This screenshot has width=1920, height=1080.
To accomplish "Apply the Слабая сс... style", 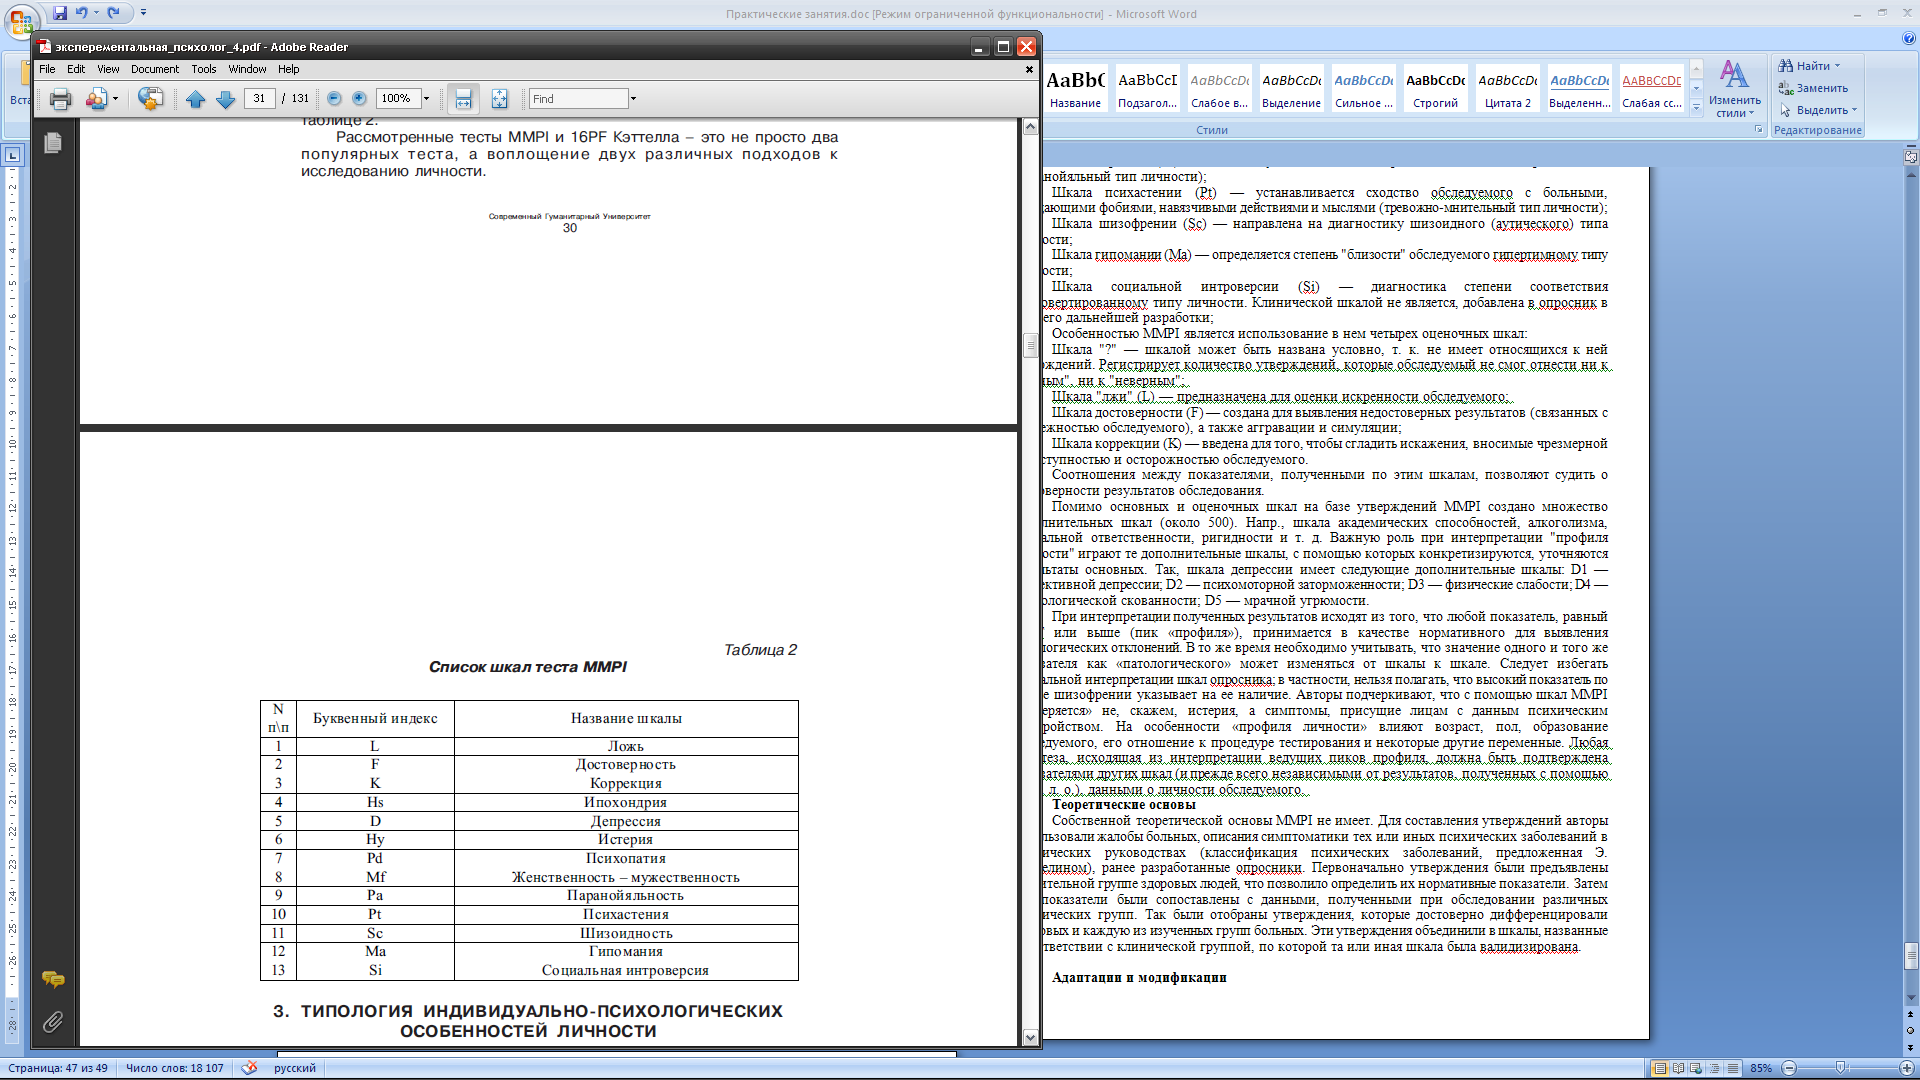I will tap(1651, 90).
